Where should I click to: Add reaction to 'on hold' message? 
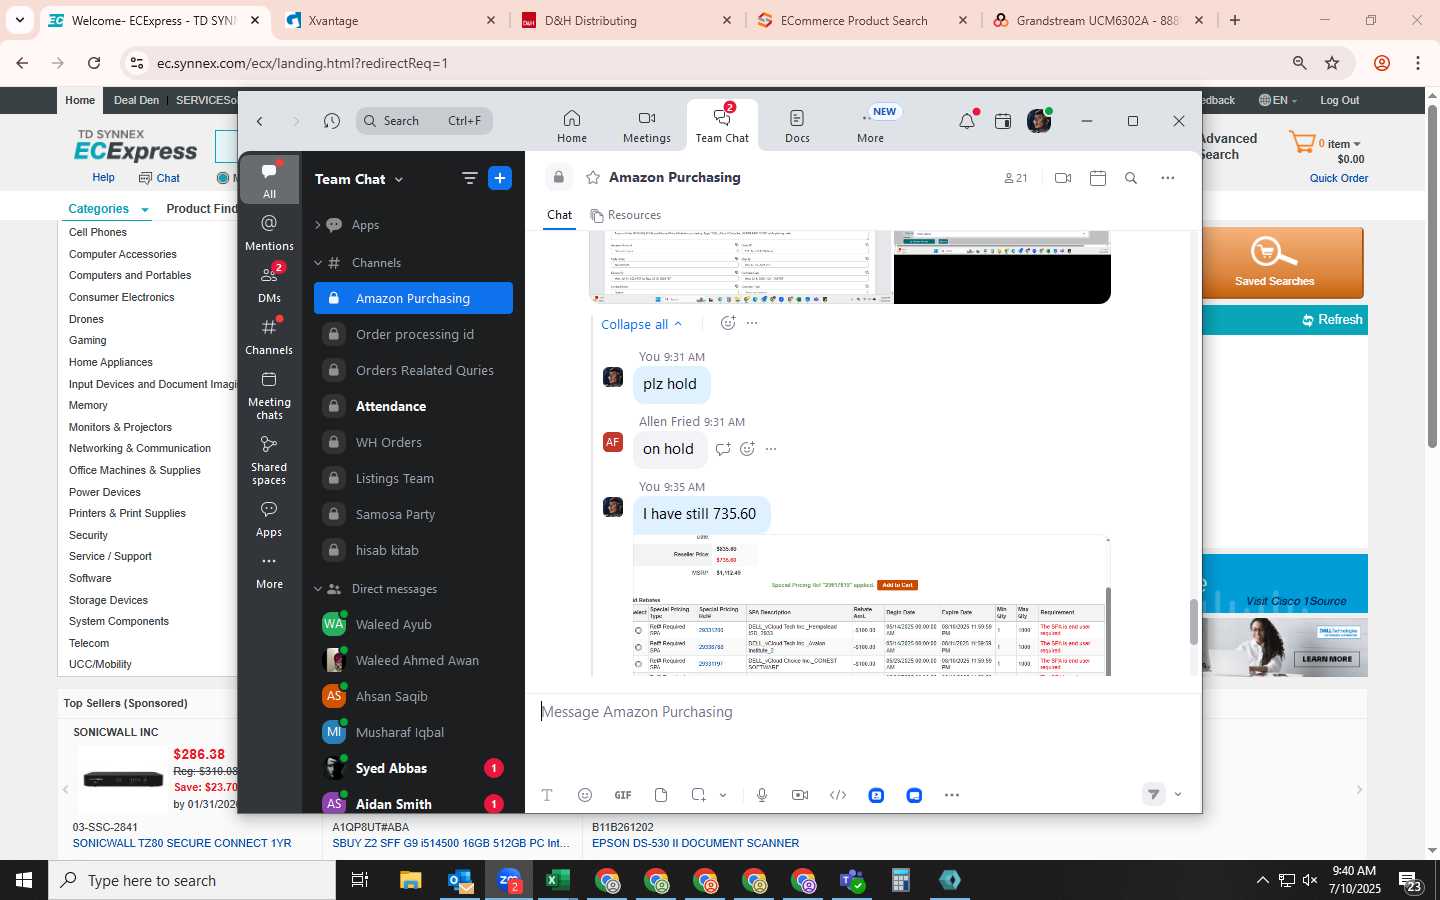(747, 449)
